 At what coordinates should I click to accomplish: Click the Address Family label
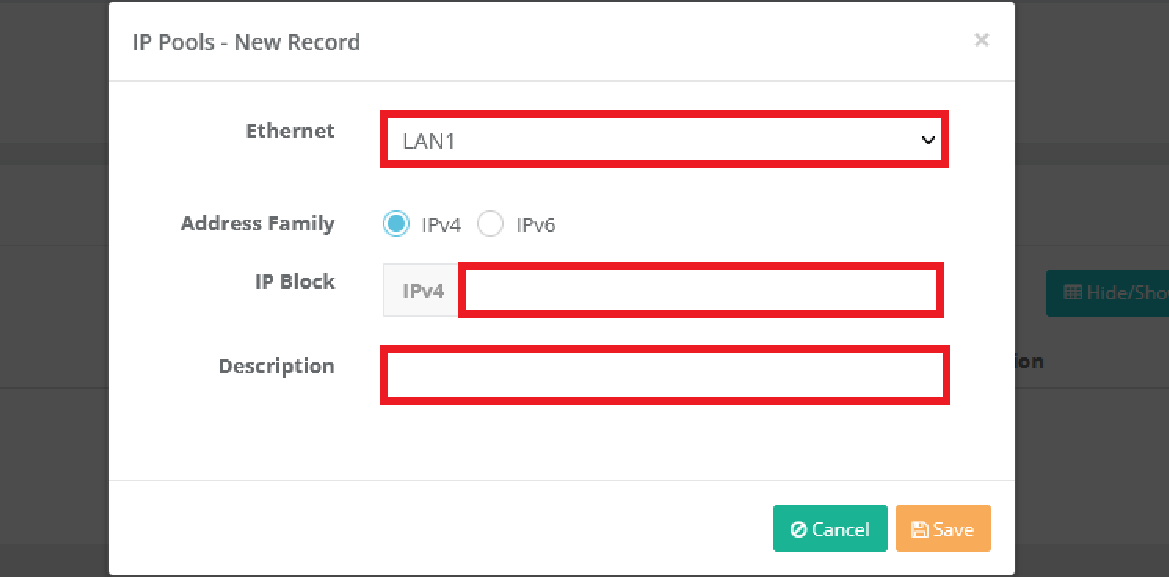tap(257, 223)
